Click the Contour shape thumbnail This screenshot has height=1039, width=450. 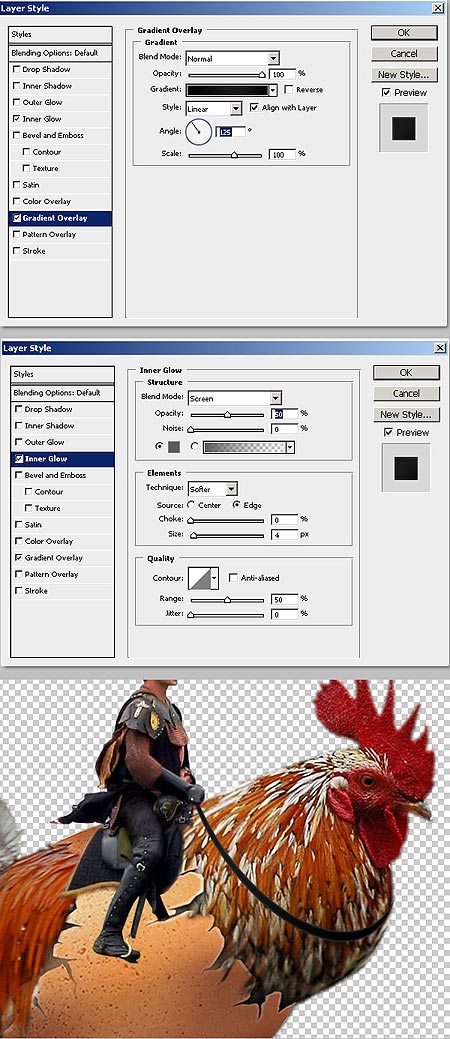(199, 578)
